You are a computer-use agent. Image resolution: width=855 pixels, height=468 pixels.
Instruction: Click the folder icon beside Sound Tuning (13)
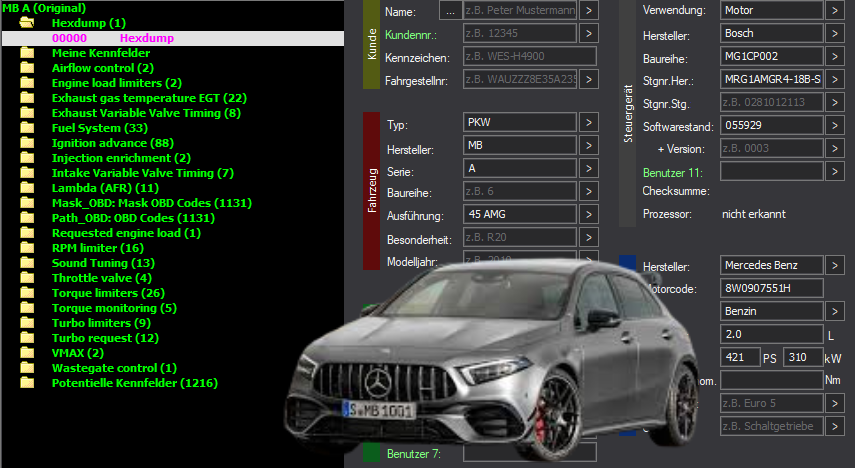[x=27, y=263]
